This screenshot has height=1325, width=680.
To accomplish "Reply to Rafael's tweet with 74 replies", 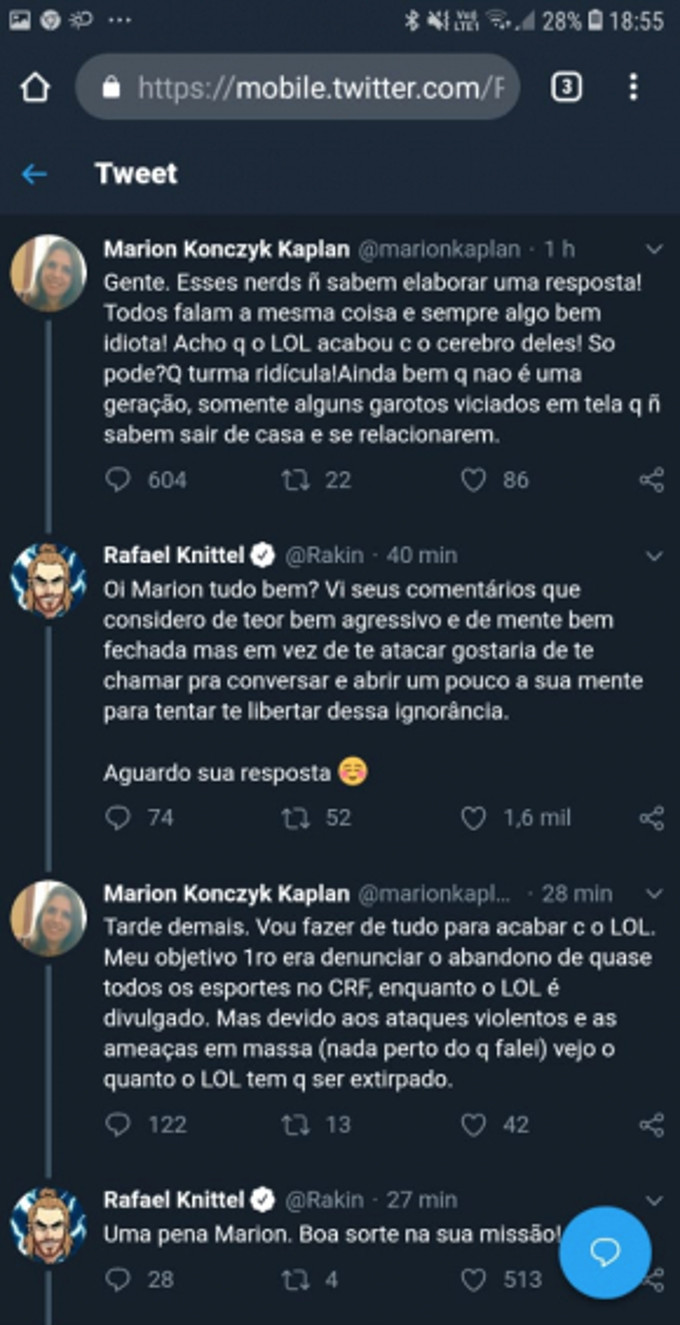I will tap(118, 818).
